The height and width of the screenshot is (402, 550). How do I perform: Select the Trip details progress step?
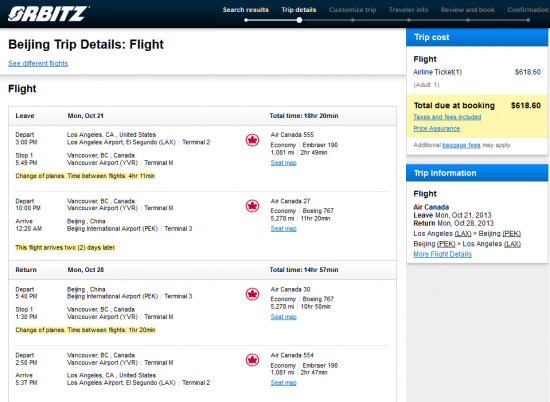point(299,10)
